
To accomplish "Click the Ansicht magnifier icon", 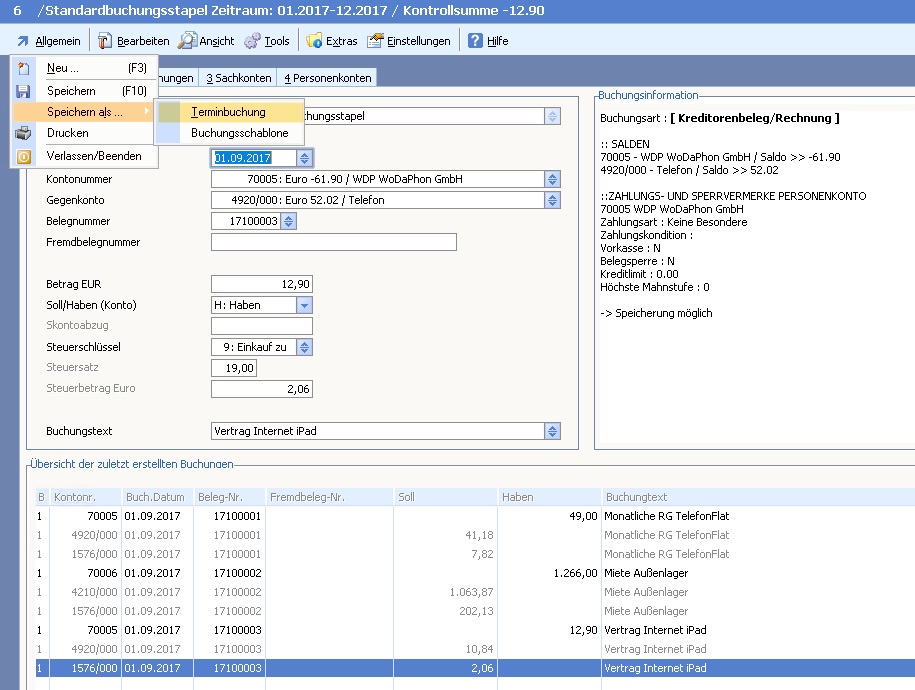I will tap(187, 41).
